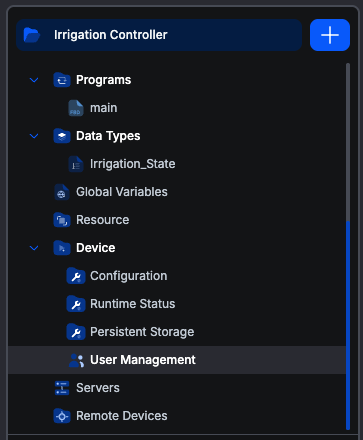Click the Irrigation Controller project folder icon
Screen dimensions: 363x440
[x=32, y=35]
